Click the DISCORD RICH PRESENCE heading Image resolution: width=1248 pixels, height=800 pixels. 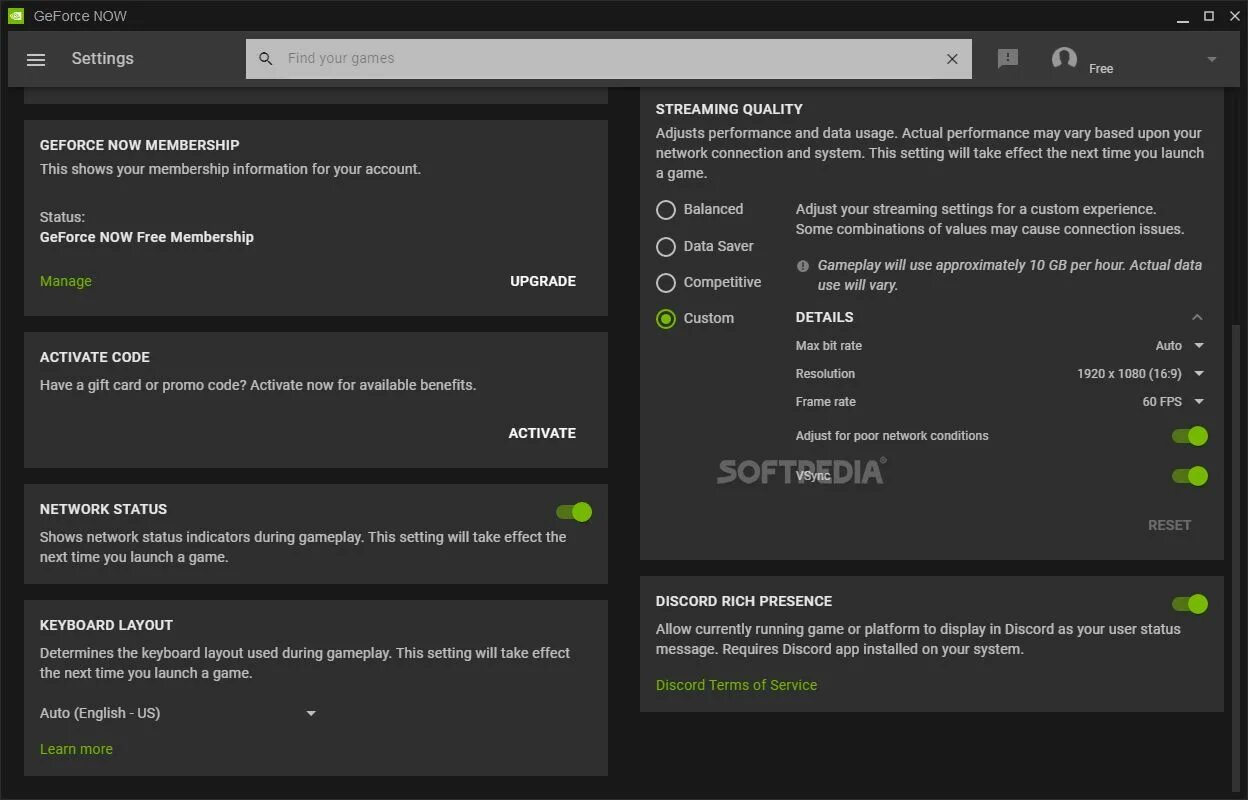[744, 601]
